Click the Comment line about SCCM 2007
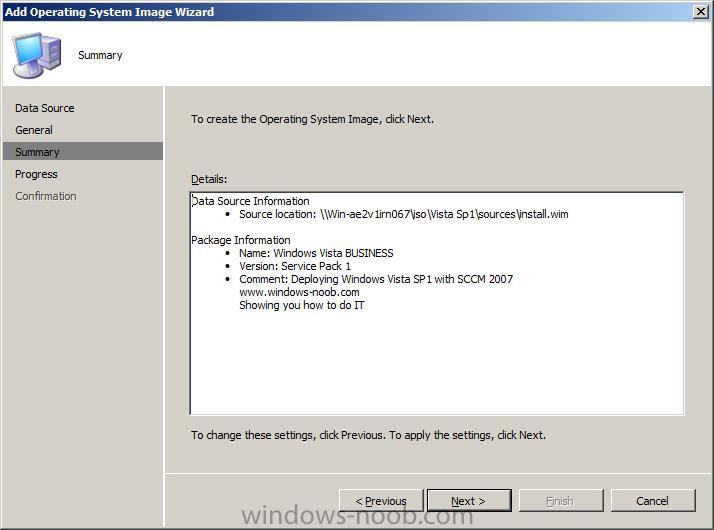714x530 pixels. click(376, 279)
